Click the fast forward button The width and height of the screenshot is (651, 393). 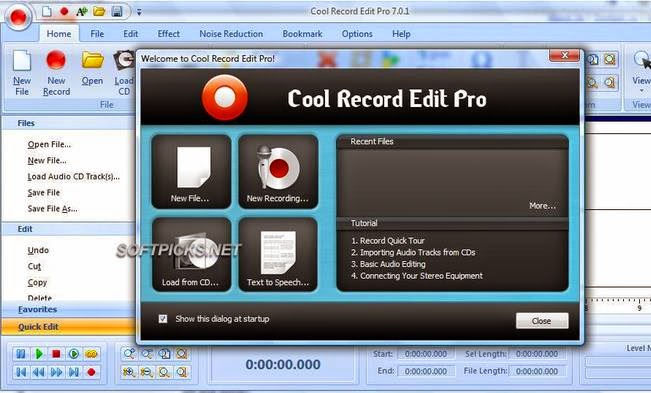56,372
